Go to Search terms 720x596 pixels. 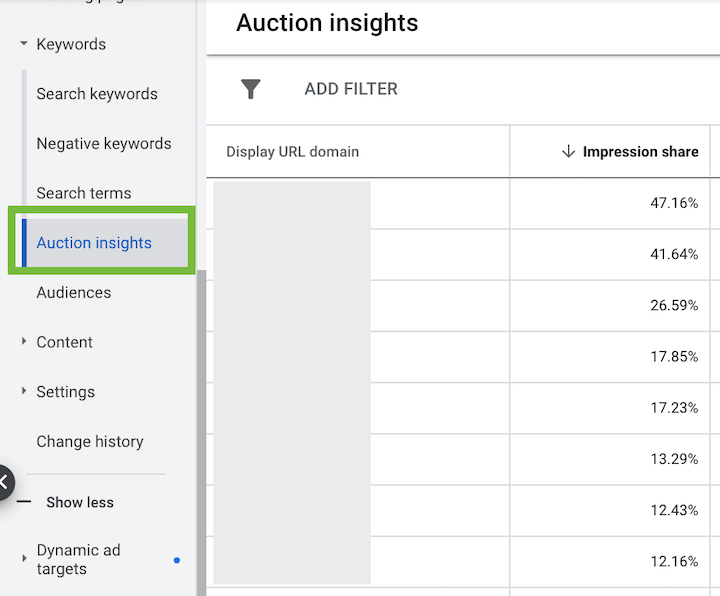point(84,193)
